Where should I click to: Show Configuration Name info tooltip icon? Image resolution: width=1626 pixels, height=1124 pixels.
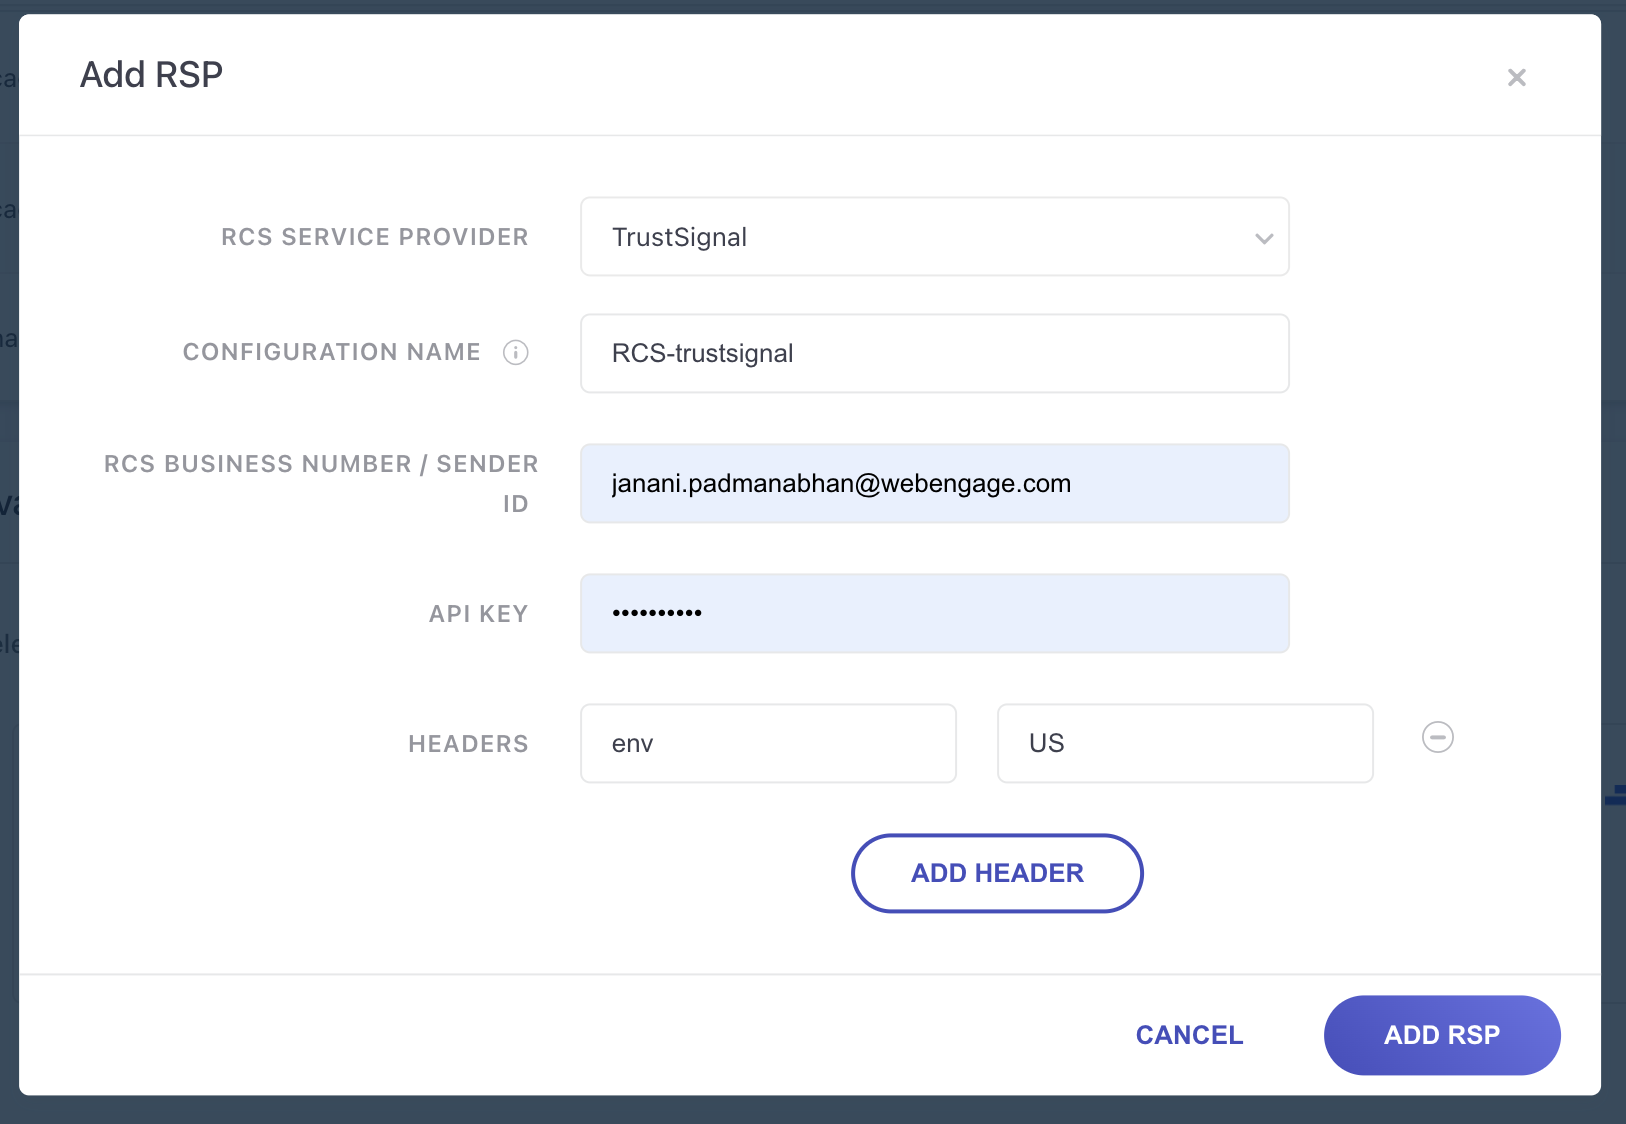click(x=516, y=352)
